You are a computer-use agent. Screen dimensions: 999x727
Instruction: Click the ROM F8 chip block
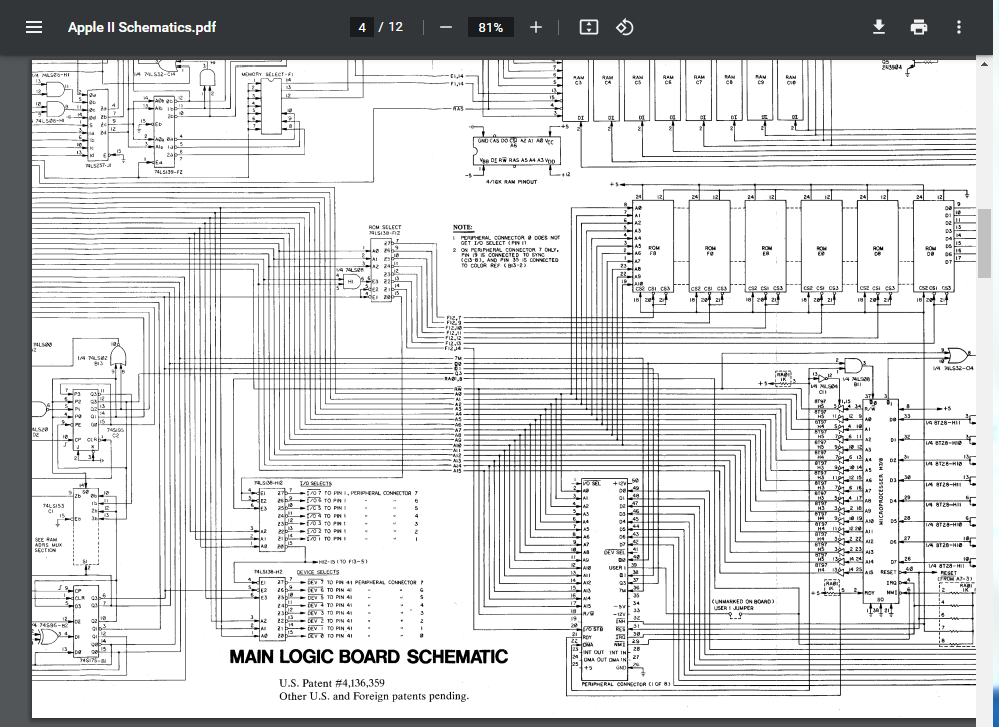tap(654, 247)
